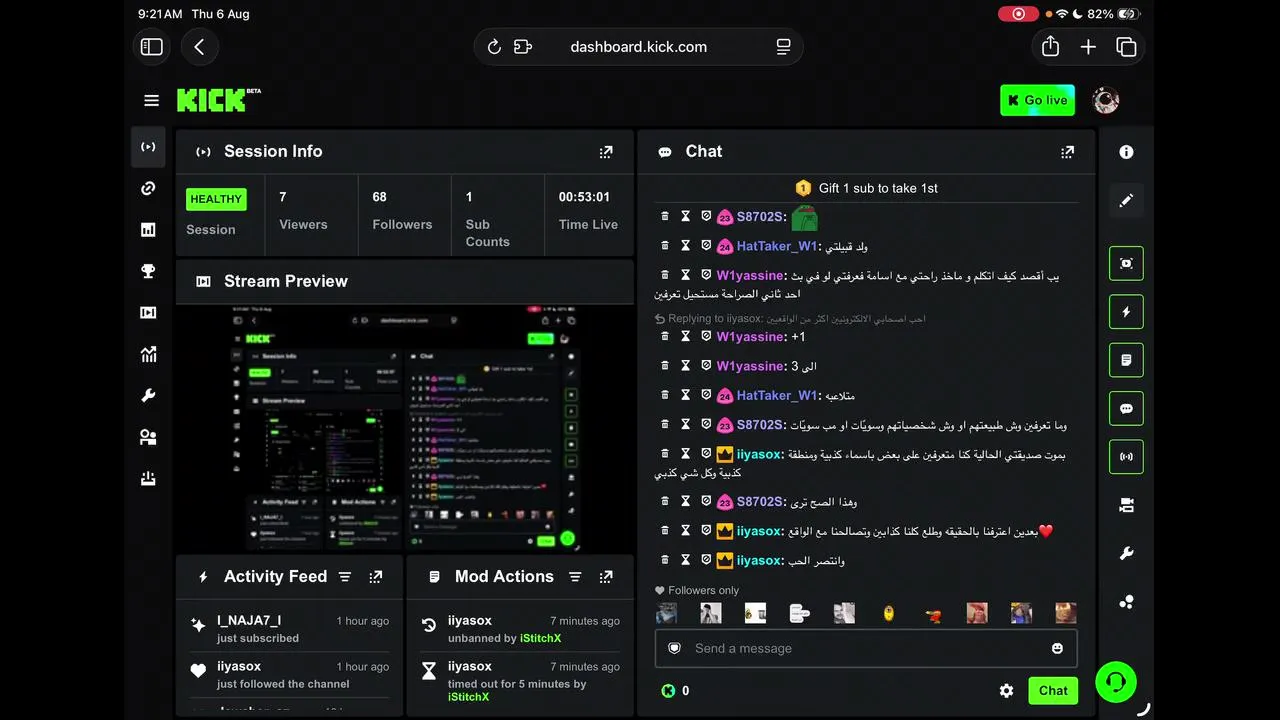Viewport: 1280px width, 720px height.
Task: Click the I_NAJA7_I just subscribed entry
Action: pos(289,629)
